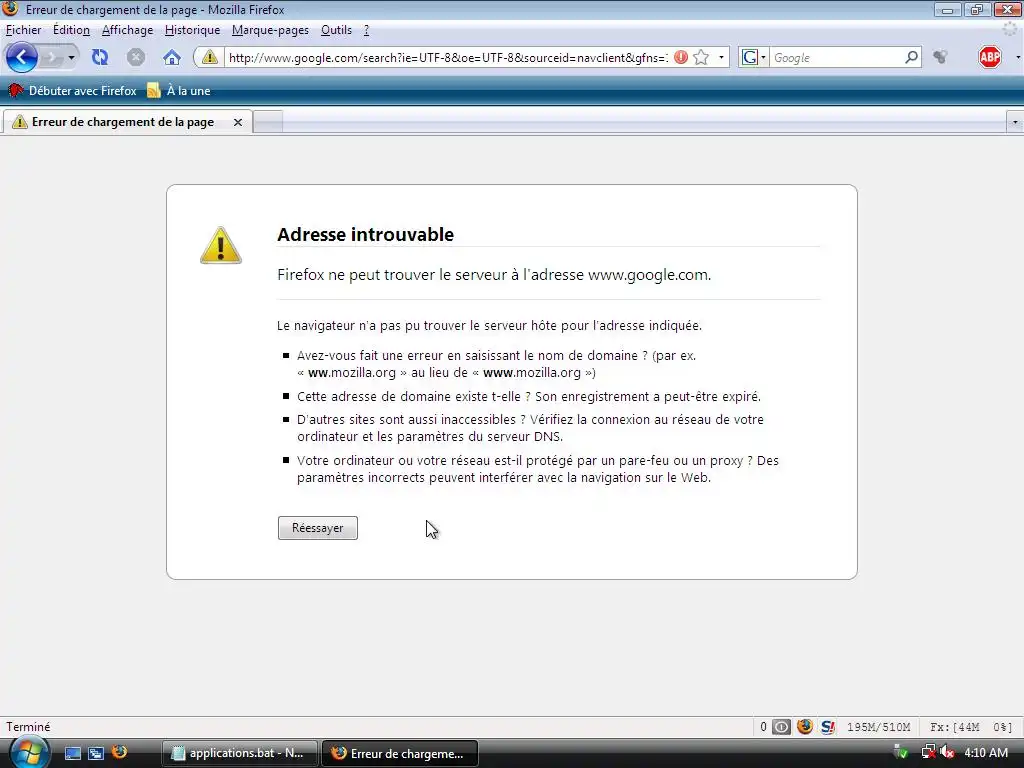Click the 195M/510M memory indicator
1024x768 pixels.
(x=878, y=727)
